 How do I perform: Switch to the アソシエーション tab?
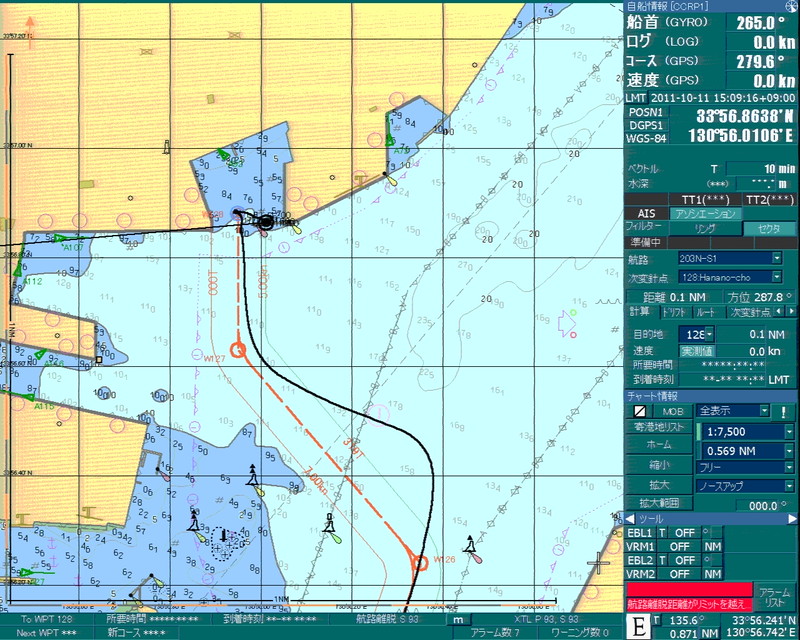704,213
